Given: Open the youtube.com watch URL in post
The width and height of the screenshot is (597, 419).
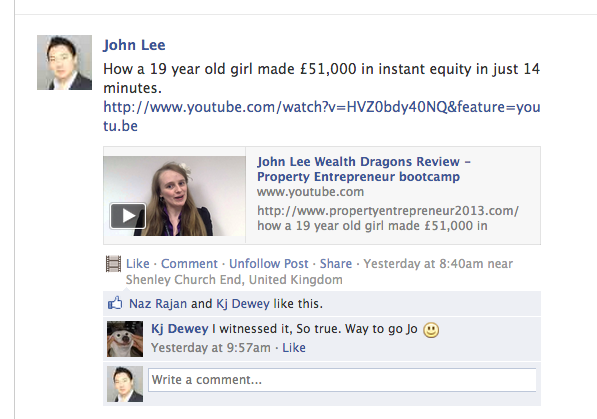Looking at the screenshot, I should point(322,116).
